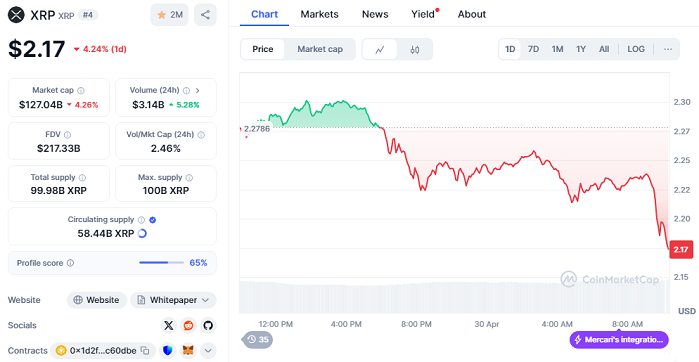Click the 99.98B XRP total supply value
The height and width of the screenshot is (362, 699).
[59, 191]
